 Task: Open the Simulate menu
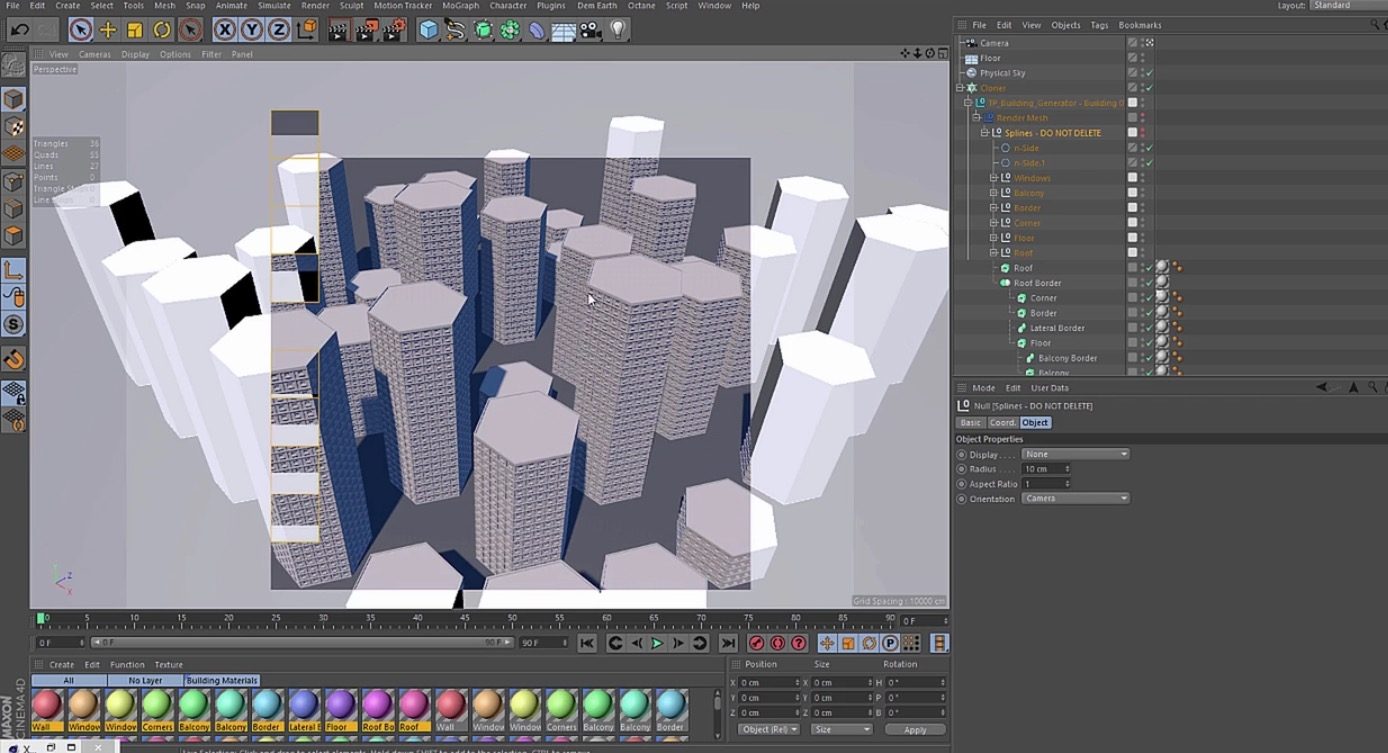click(x=274, y=6)
